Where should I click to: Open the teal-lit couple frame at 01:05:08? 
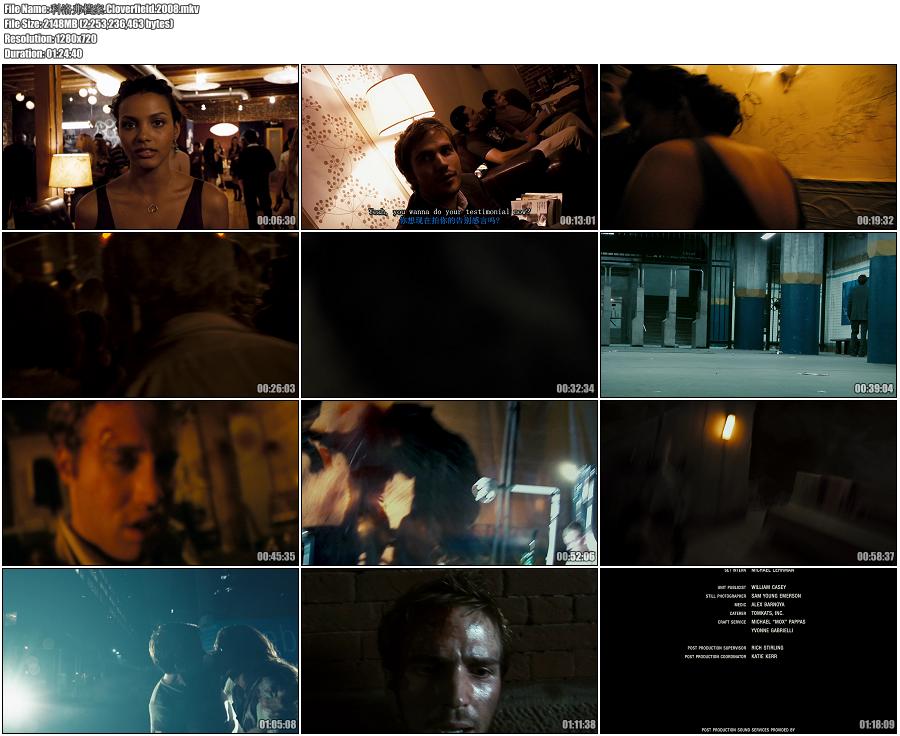point(150,651)
